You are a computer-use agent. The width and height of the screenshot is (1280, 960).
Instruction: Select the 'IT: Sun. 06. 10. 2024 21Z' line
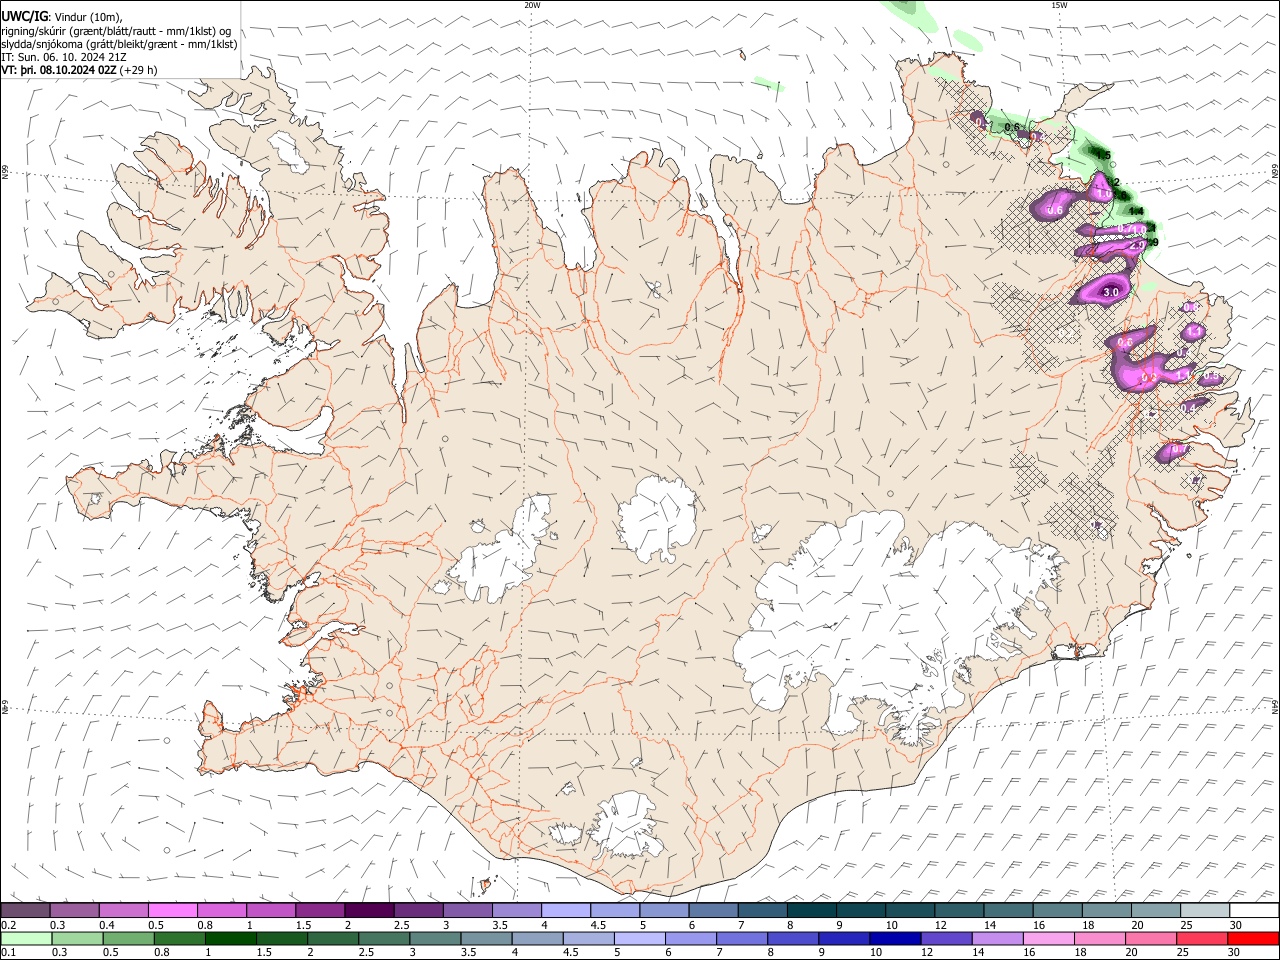click(x=66, y=57)
